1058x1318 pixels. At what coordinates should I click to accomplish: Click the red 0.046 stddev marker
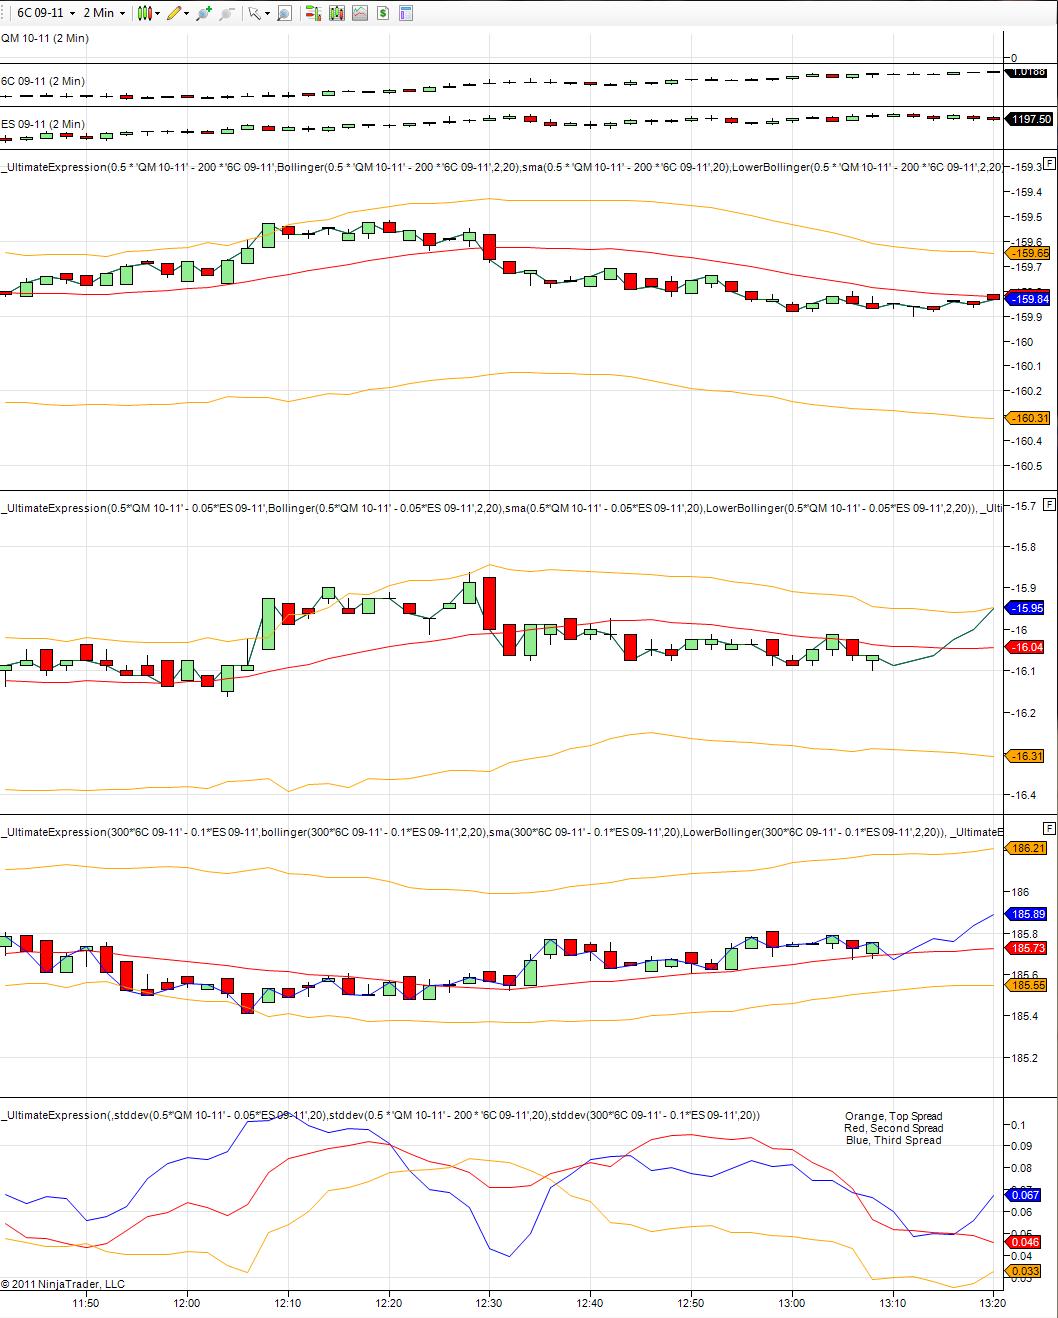tap(1024, 1242)
